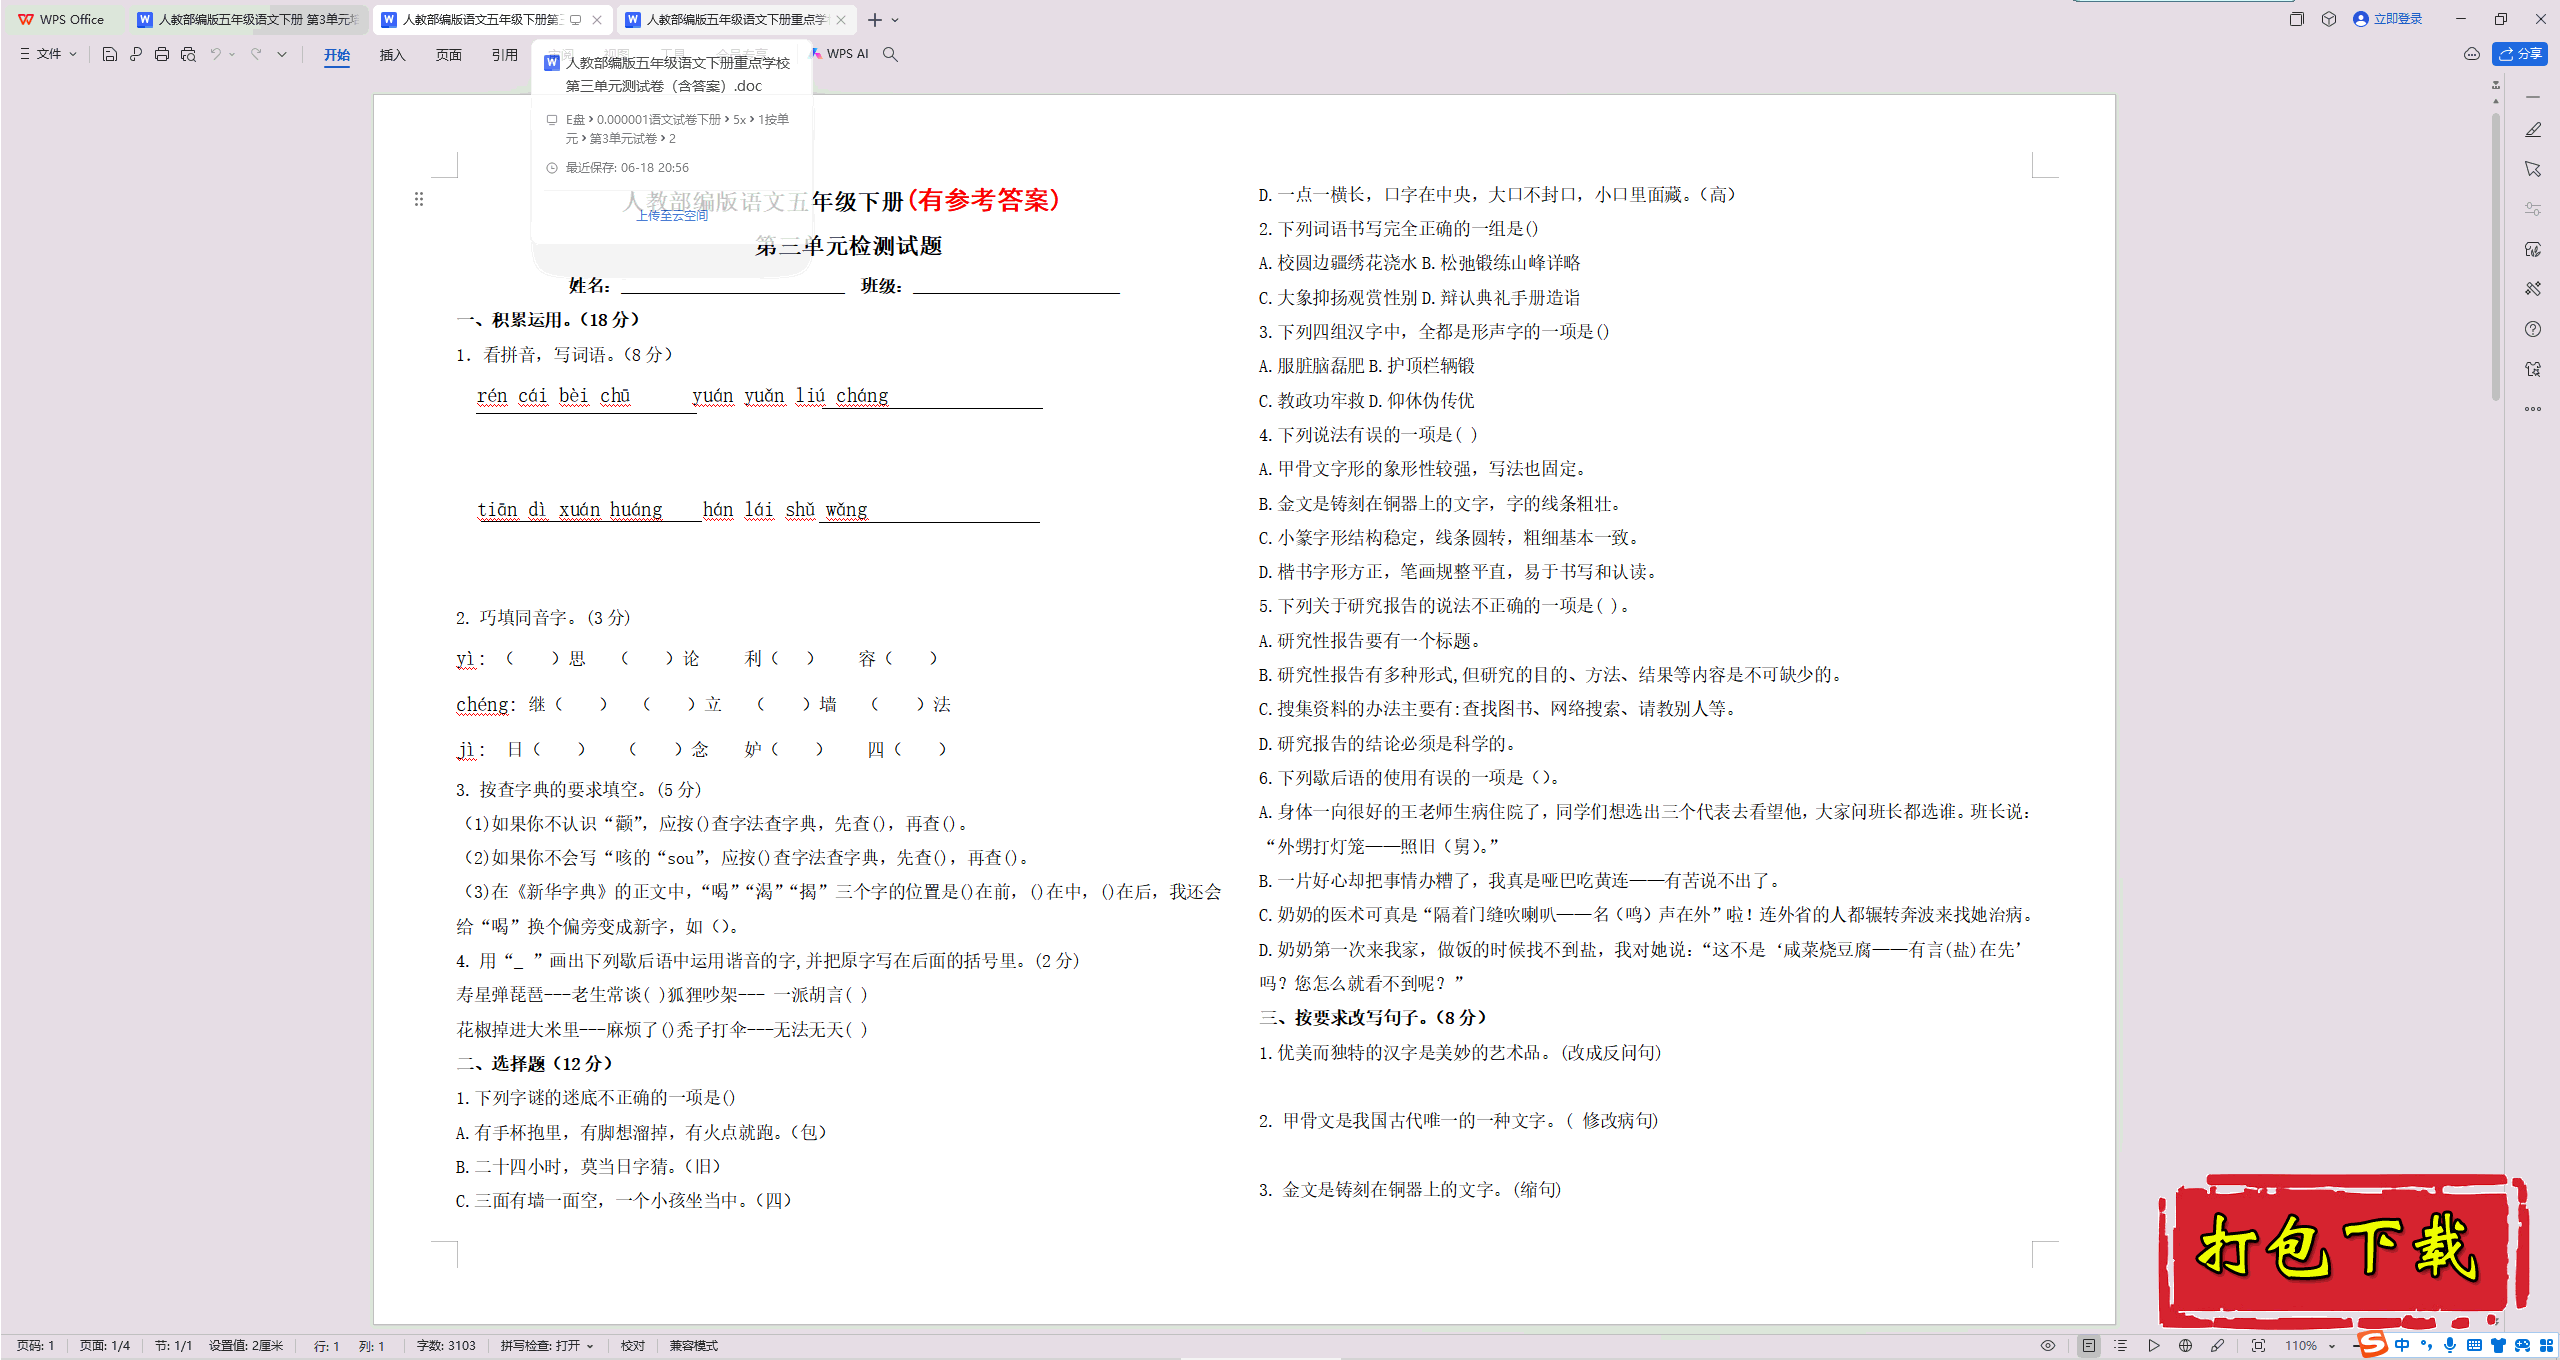Switch to outline view icon in status bar
Screen dimensions: 2560x1360
point(2121,1346)
